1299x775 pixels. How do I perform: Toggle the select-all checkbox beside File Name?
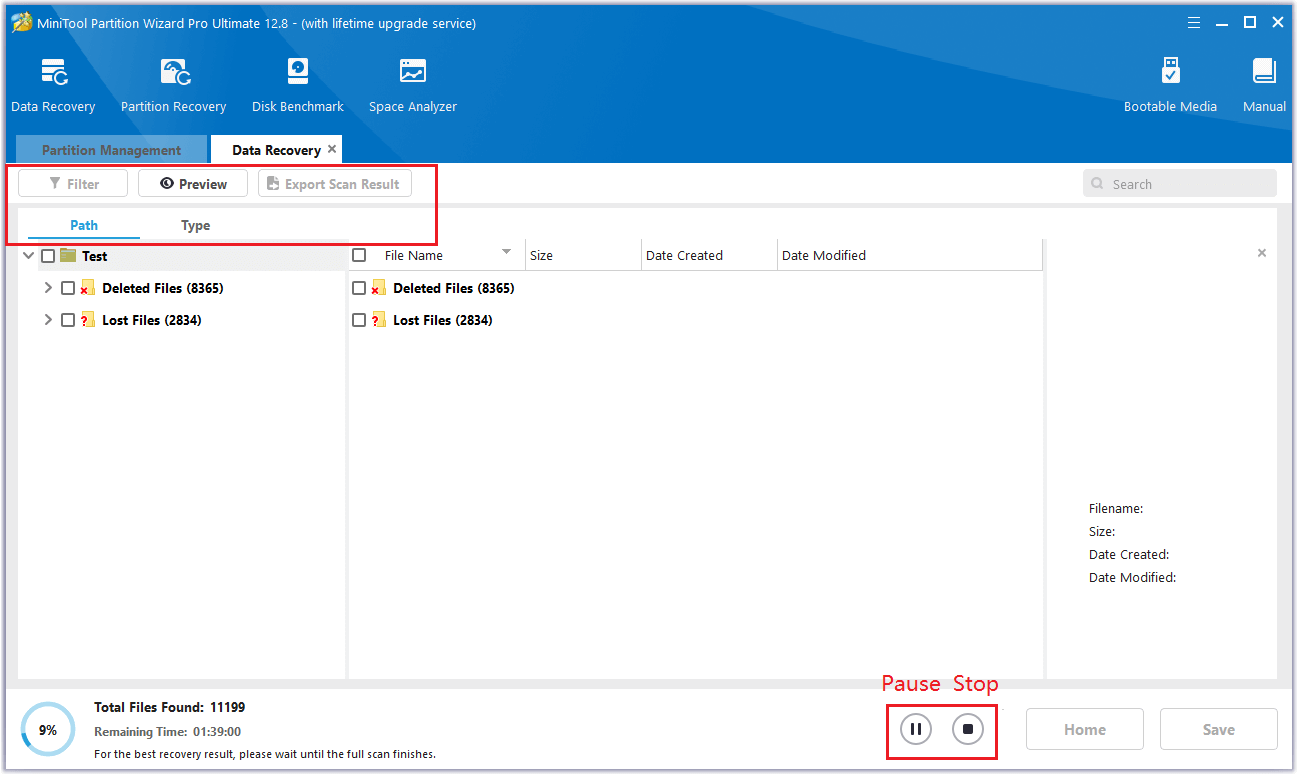[x=359, y=256]
